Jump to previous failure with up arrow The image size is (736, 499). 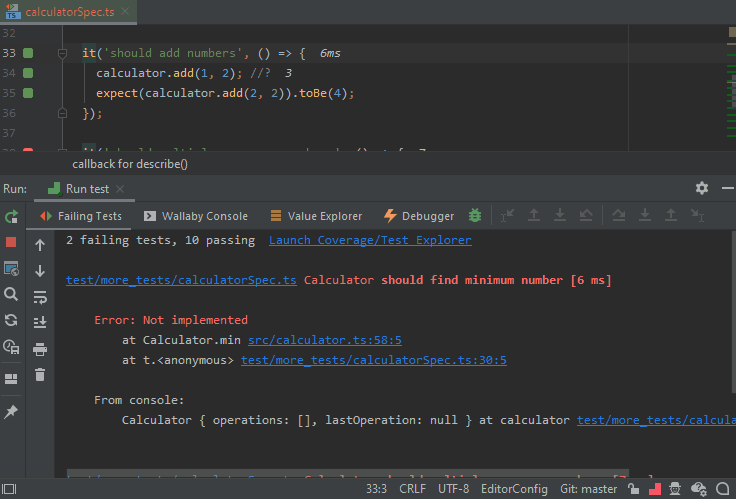40,245
